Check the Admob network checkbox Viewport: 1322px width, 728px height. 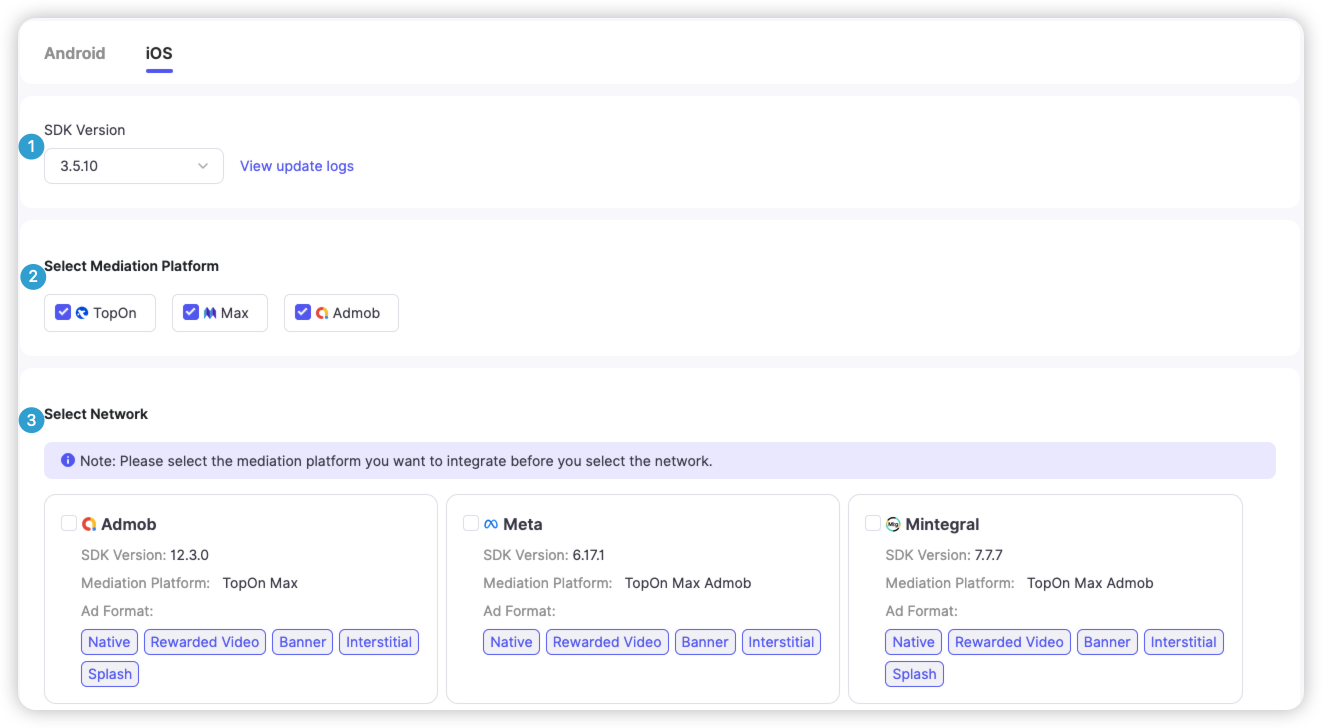click(69, 523)
